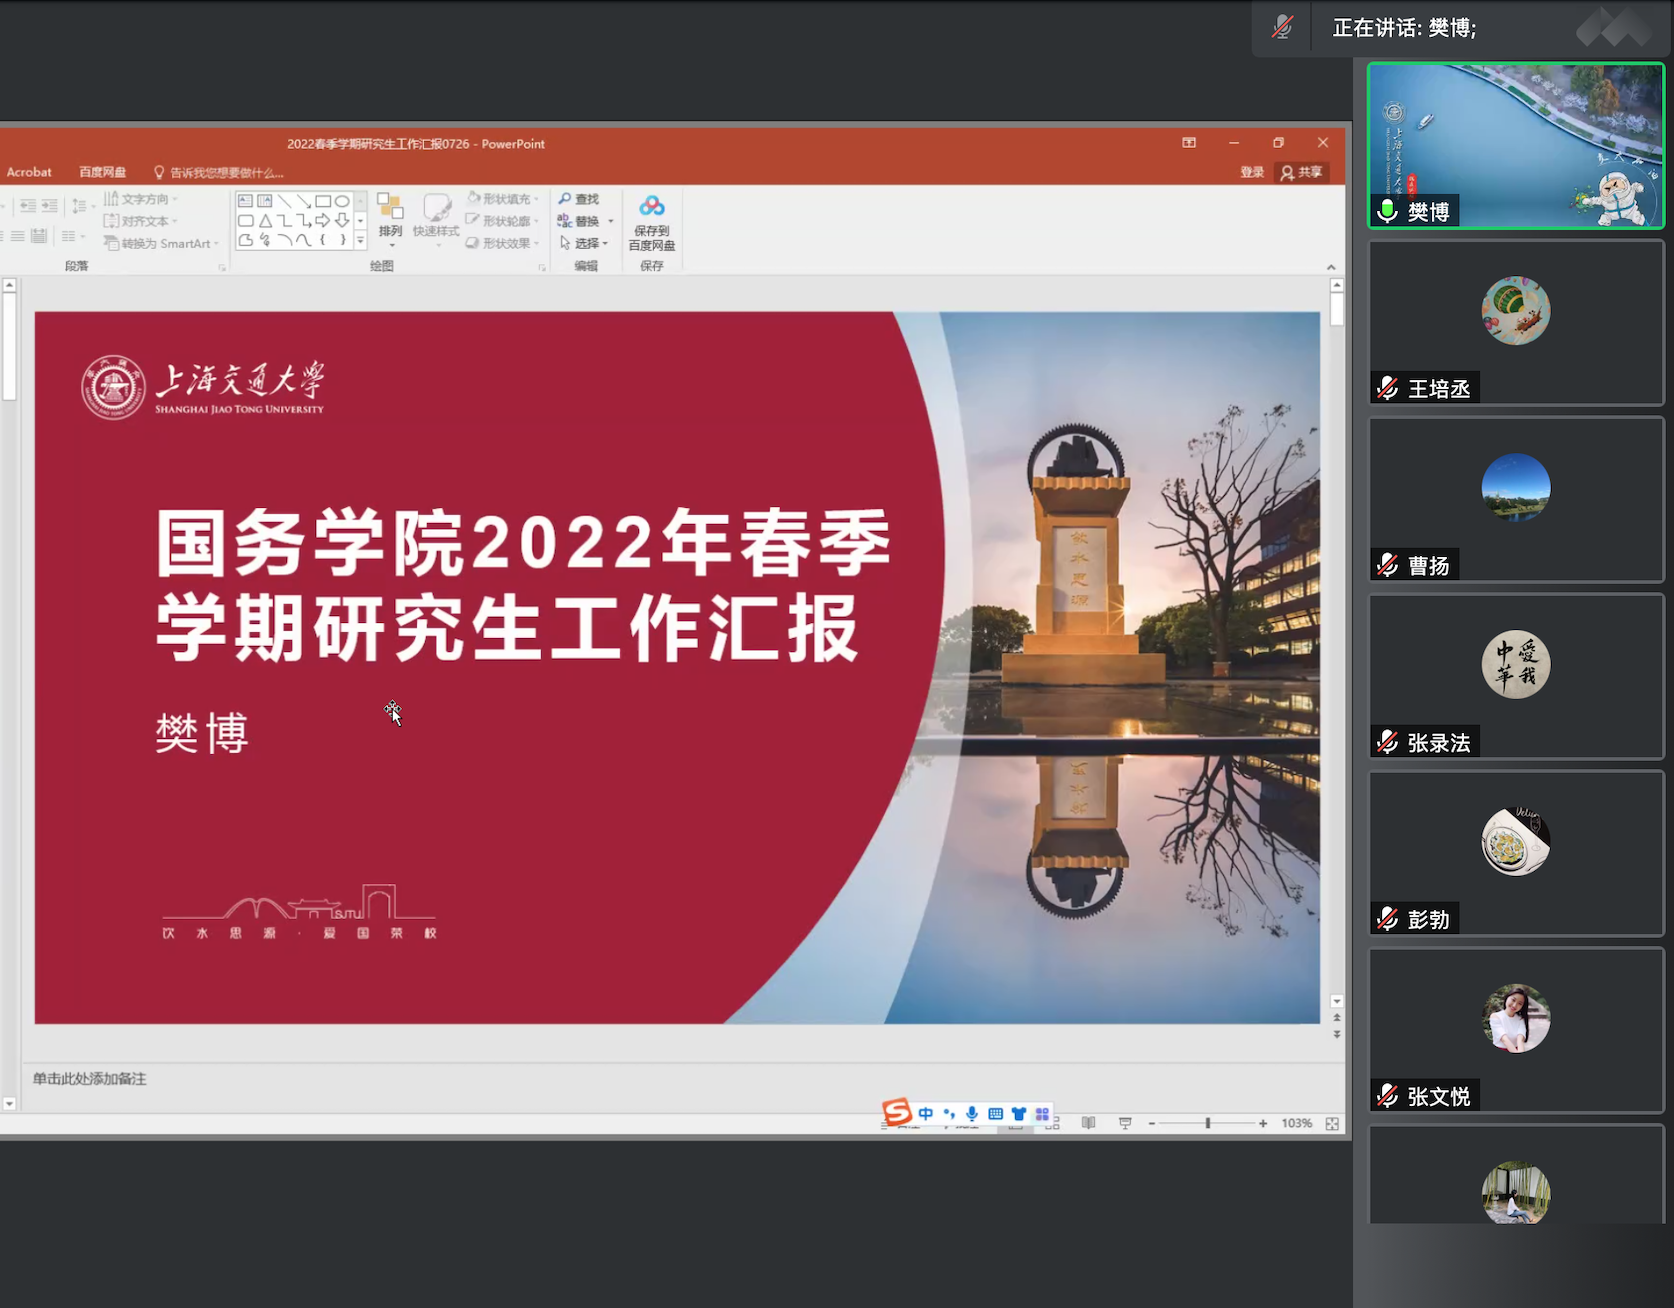
Task: Toggle Sogou Chinese/English mode (中)
Action: (x=926, y=1113)
